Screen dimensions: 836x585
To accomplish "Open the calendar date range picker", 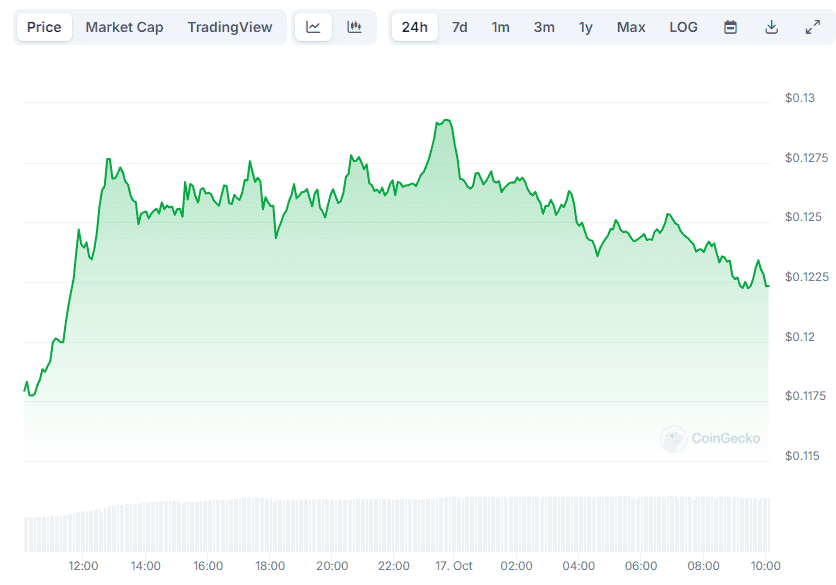I will [730, 27].
